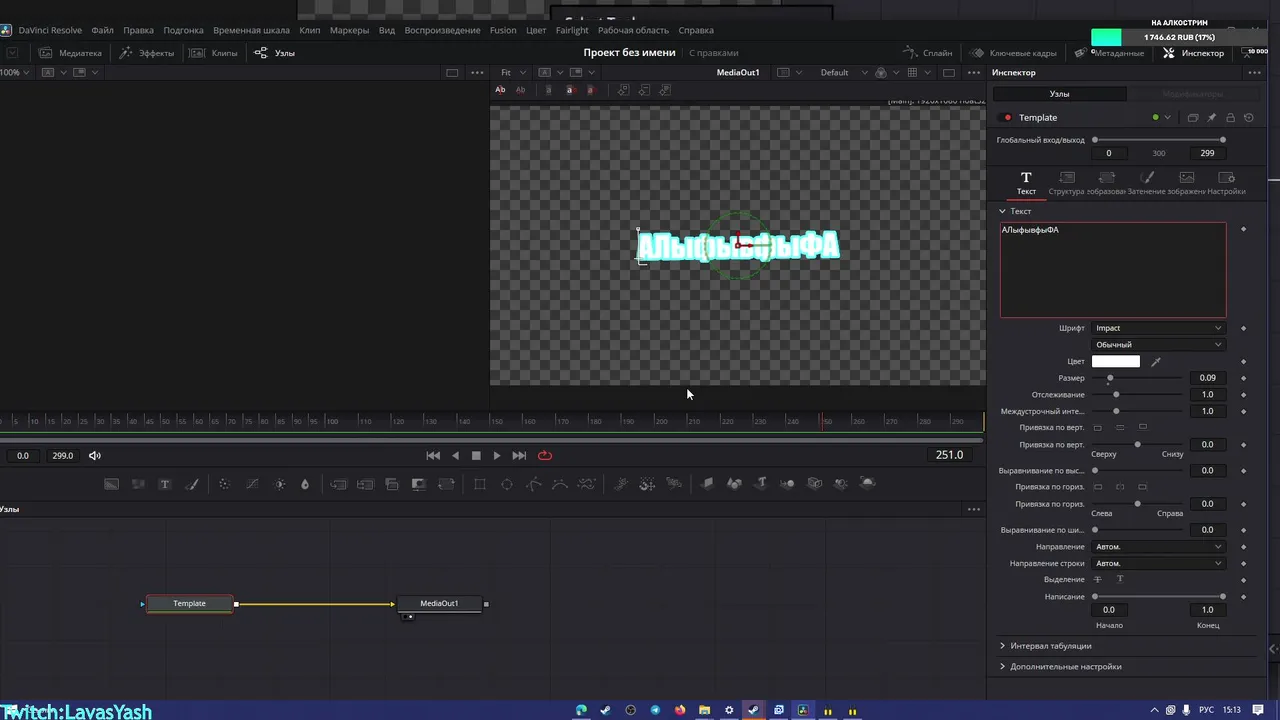Lock the Template node controls

point(1230,117)
